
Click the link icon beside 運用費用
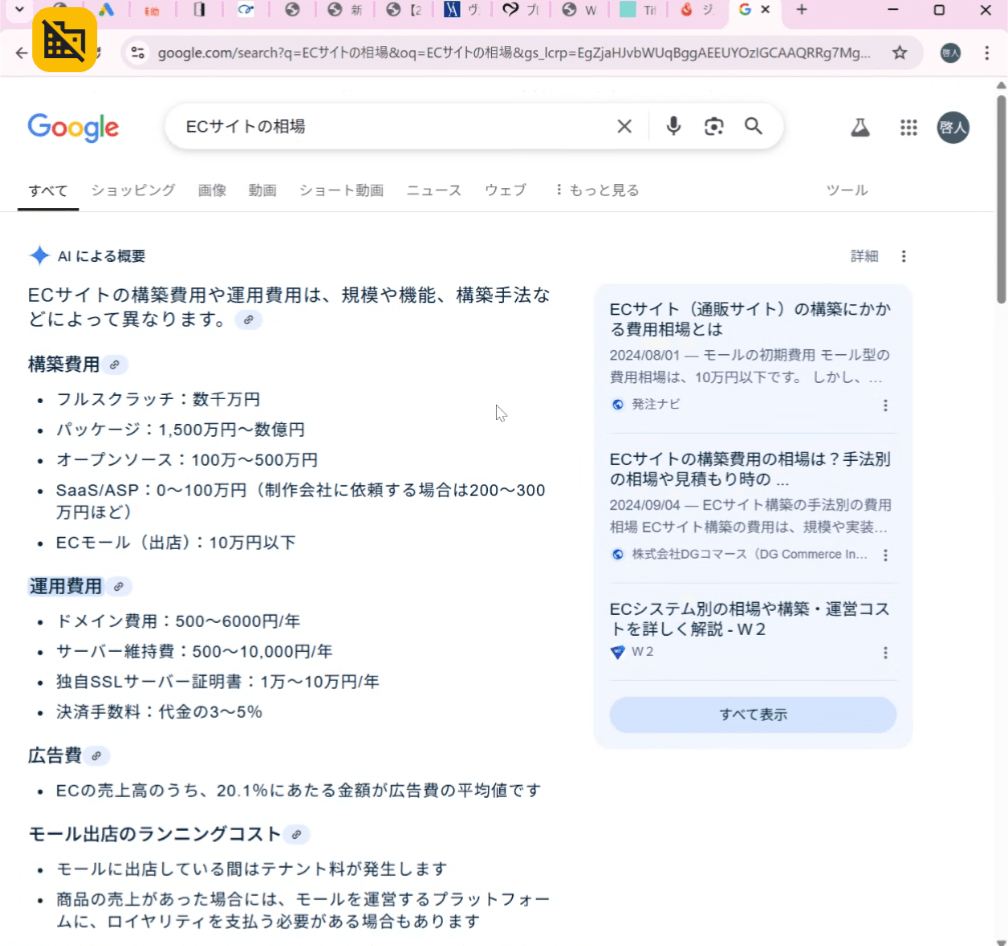(118, 587)
